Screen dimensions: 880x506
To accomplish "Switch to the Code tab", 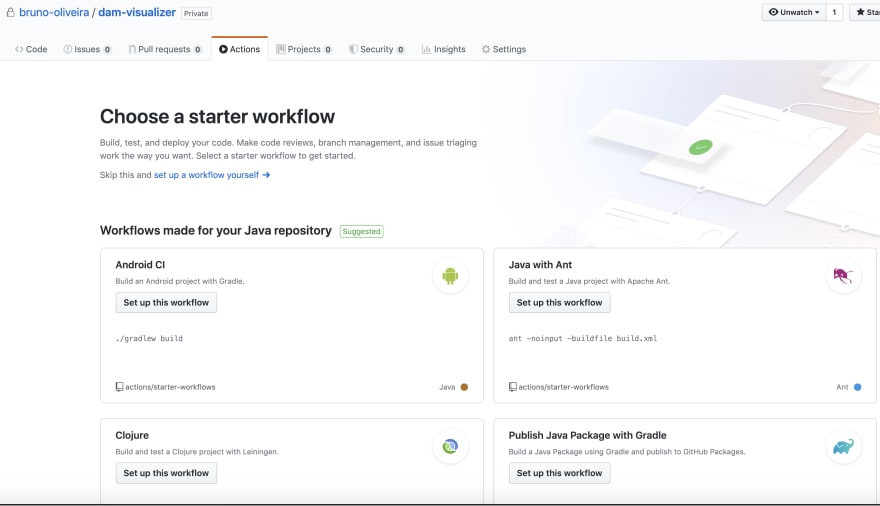I will click(x=31, y=49).
